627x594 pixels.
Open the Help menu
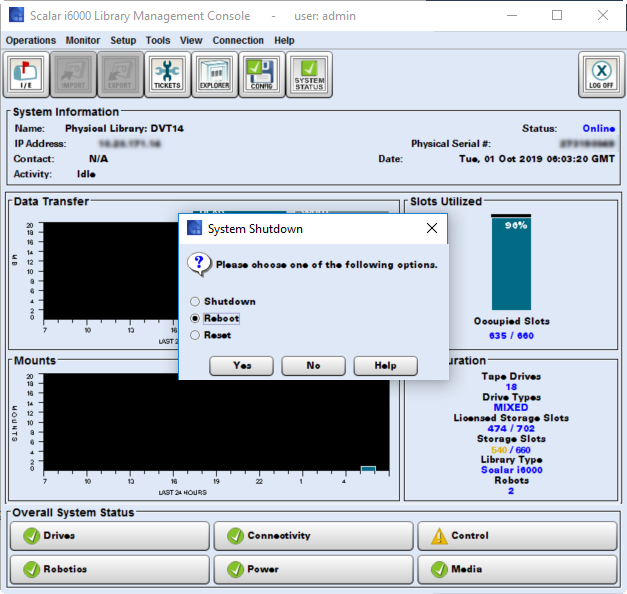284,40
